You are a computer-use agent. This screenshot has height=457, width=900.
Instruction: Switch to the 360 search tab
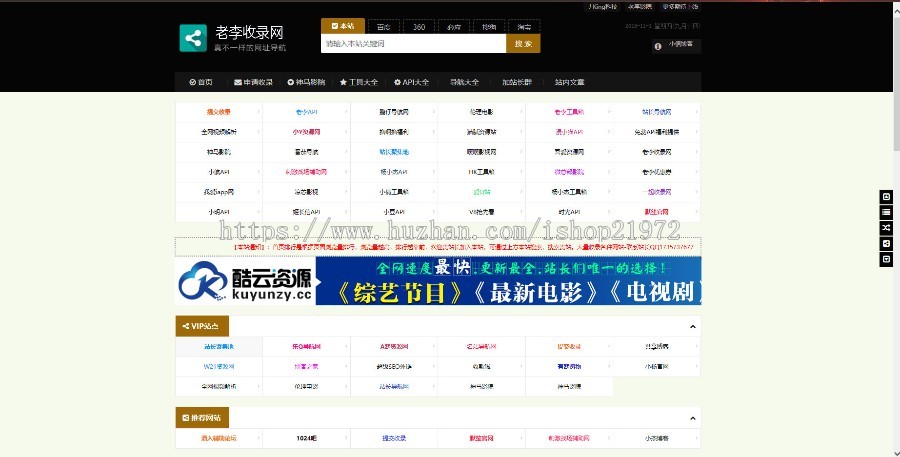tap(419, 27)
